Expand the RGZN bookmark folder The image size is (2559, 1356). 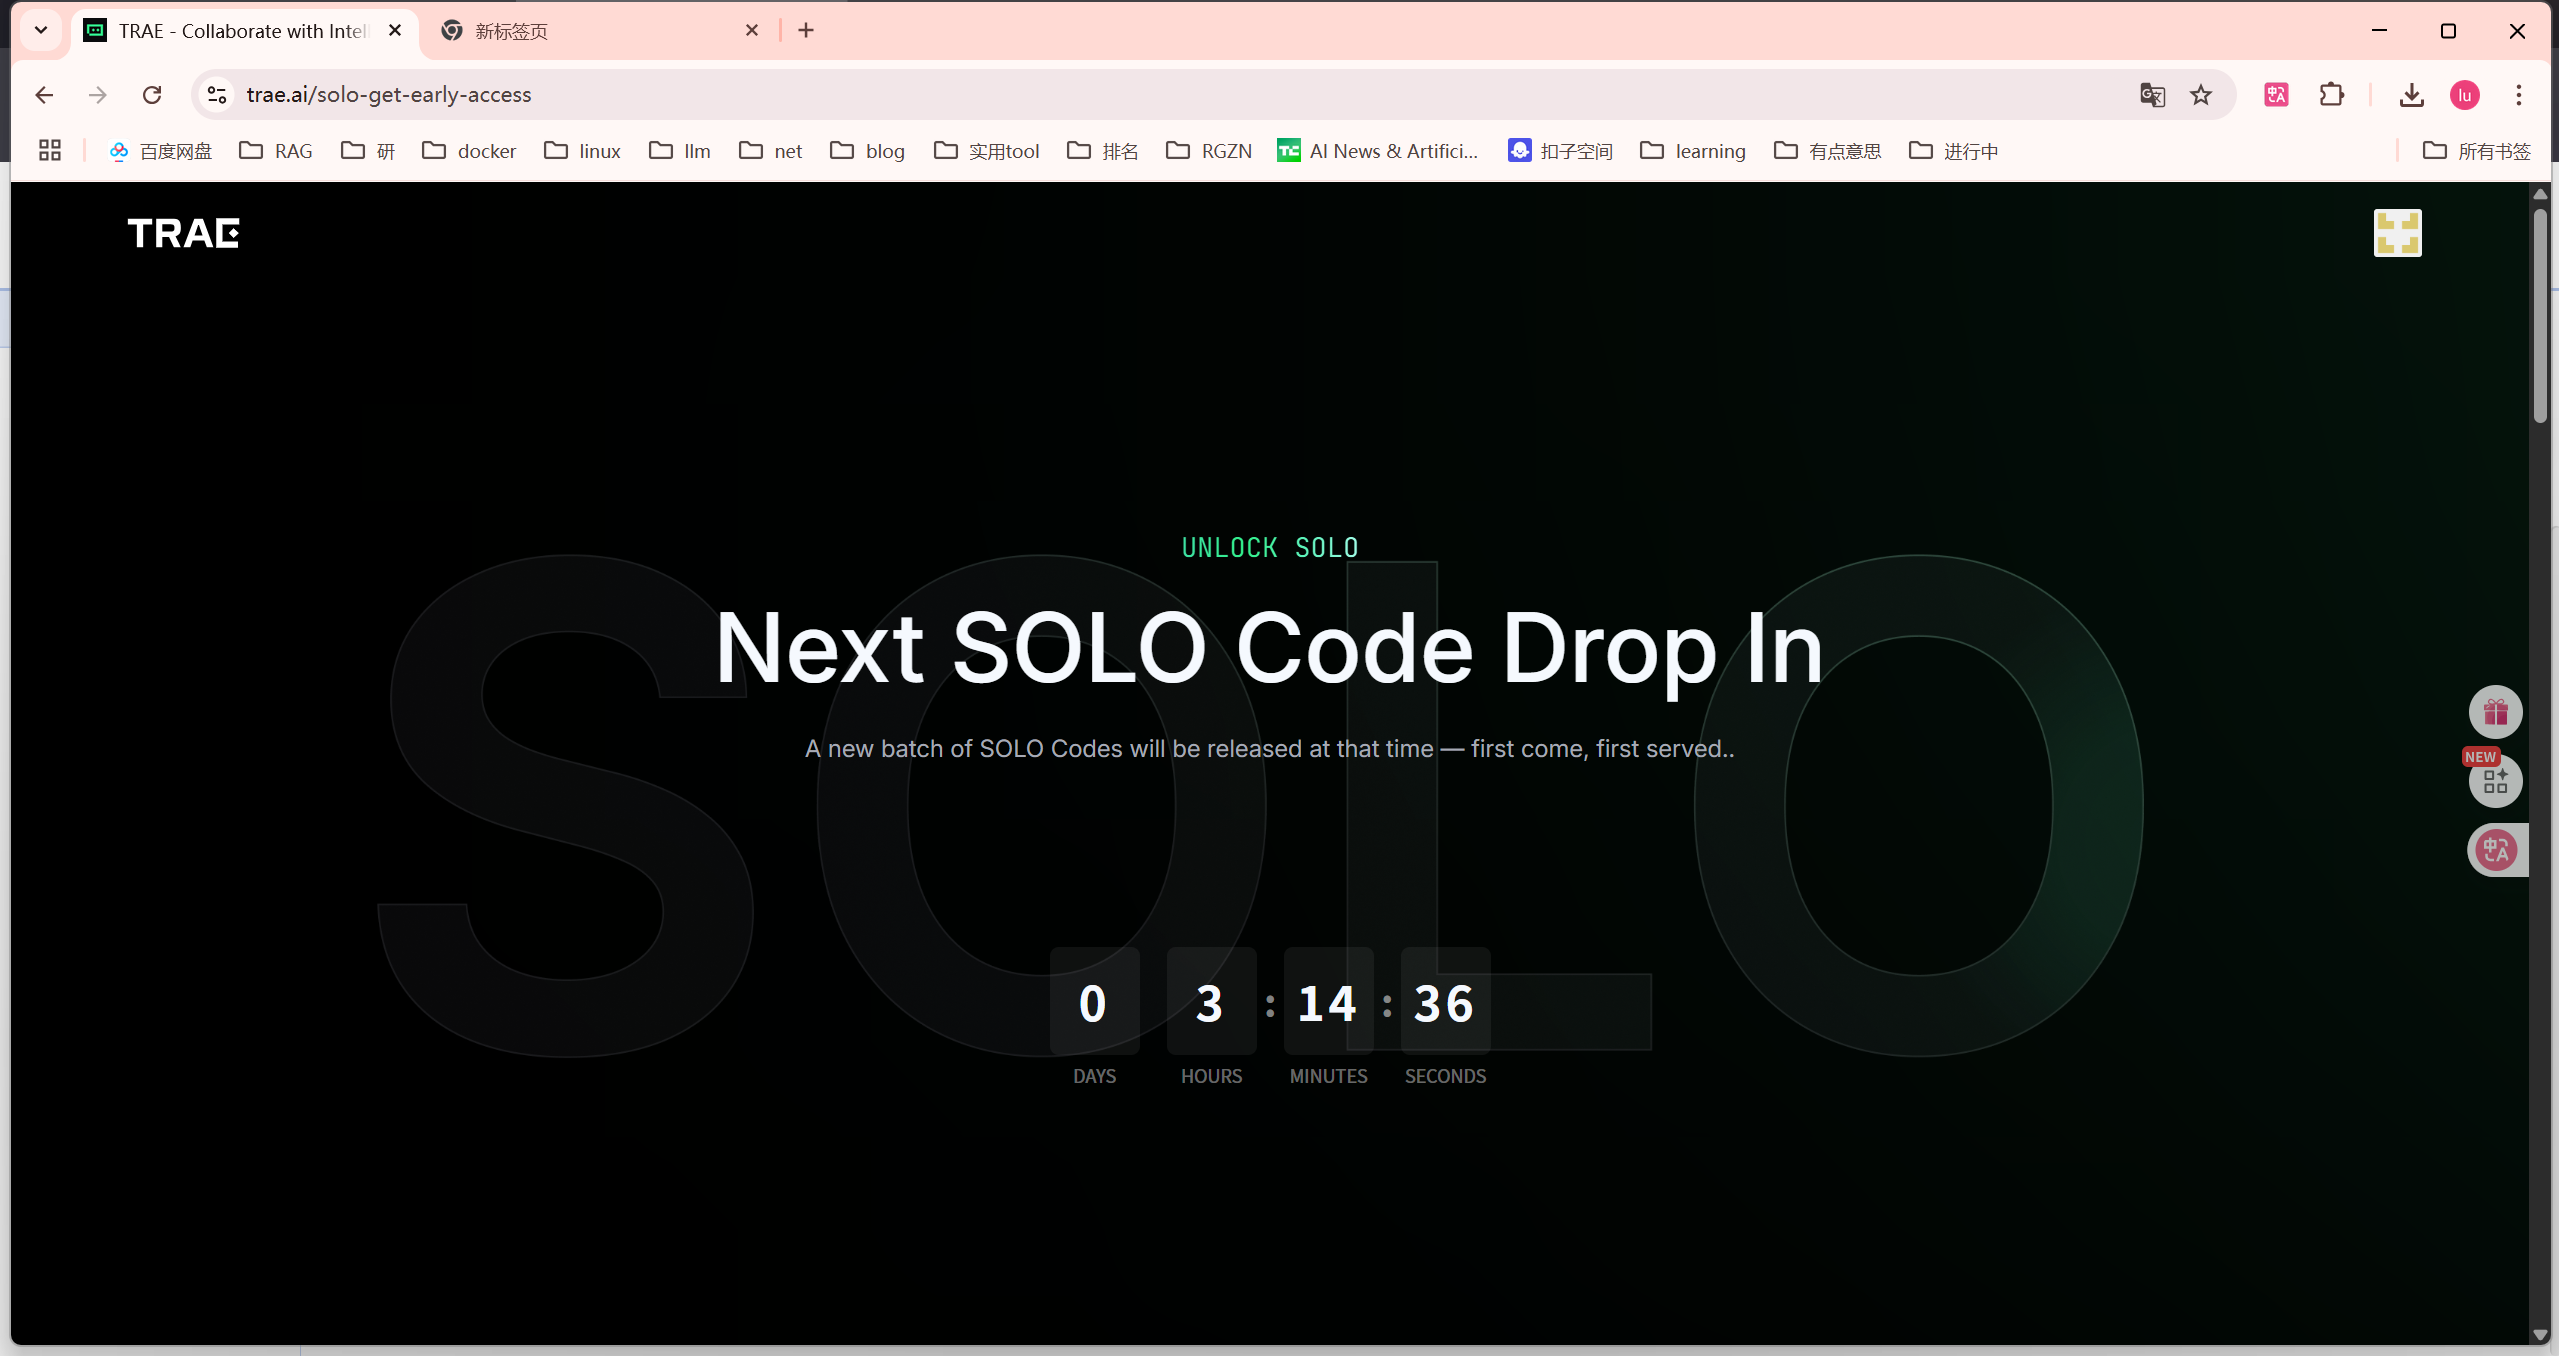(x=1209, y=151)
